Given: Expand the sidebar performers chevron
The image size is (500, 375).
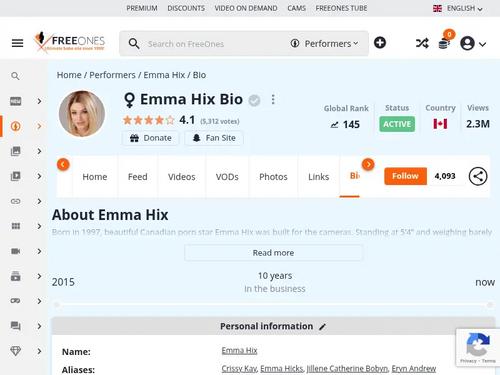Looking at the screenshot, I should [39, 126].
